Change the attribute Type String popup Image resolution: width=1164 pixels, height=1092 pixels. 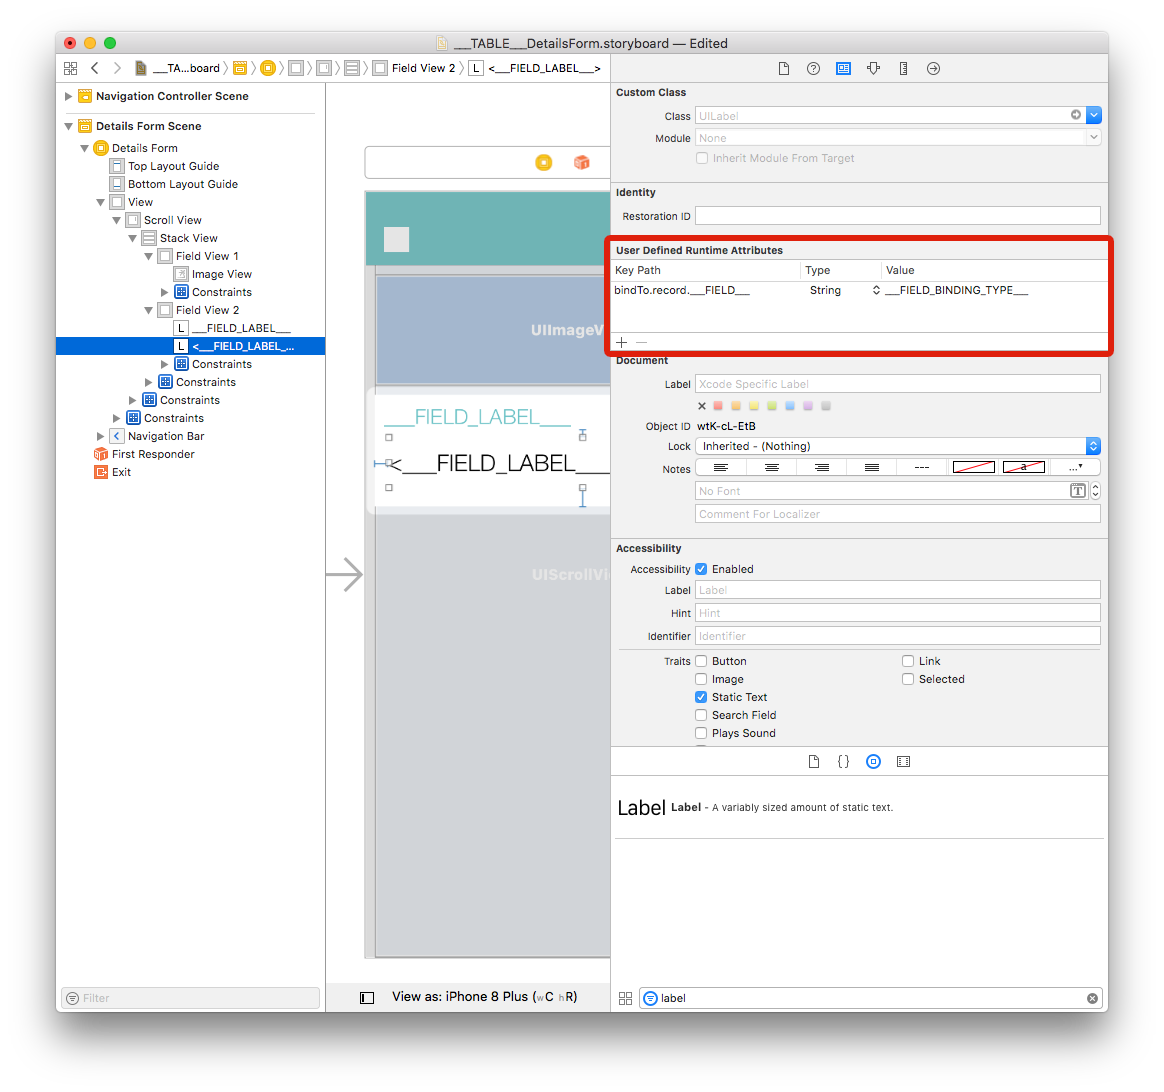(843, 290)
